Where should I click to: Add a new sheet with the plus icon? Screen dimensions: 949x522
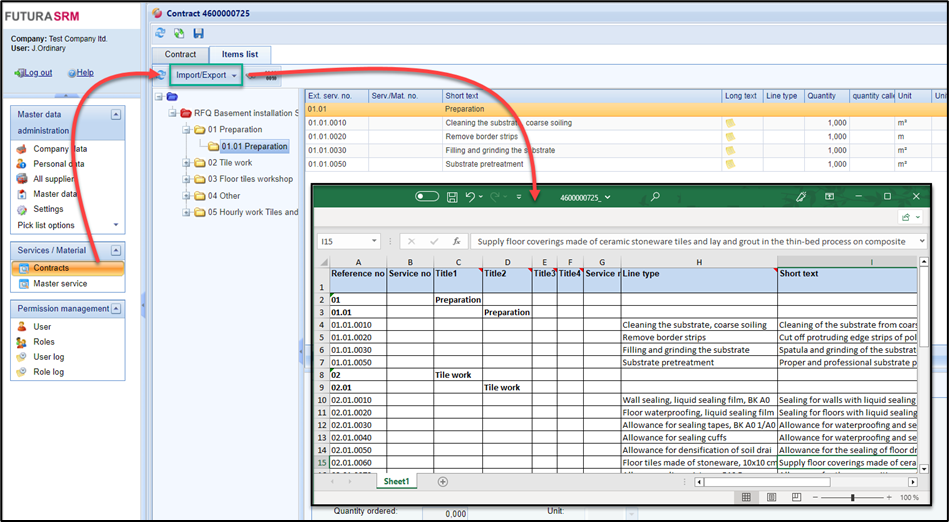(x=442, y=481)
